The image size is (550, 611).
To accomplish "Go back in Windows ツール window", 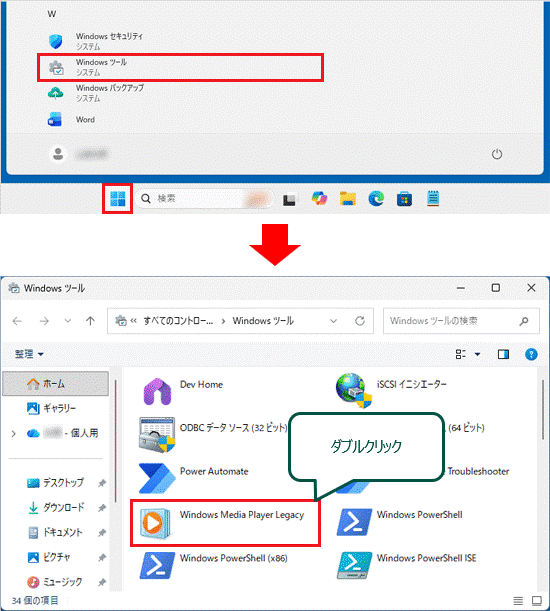I will (17, 321).
